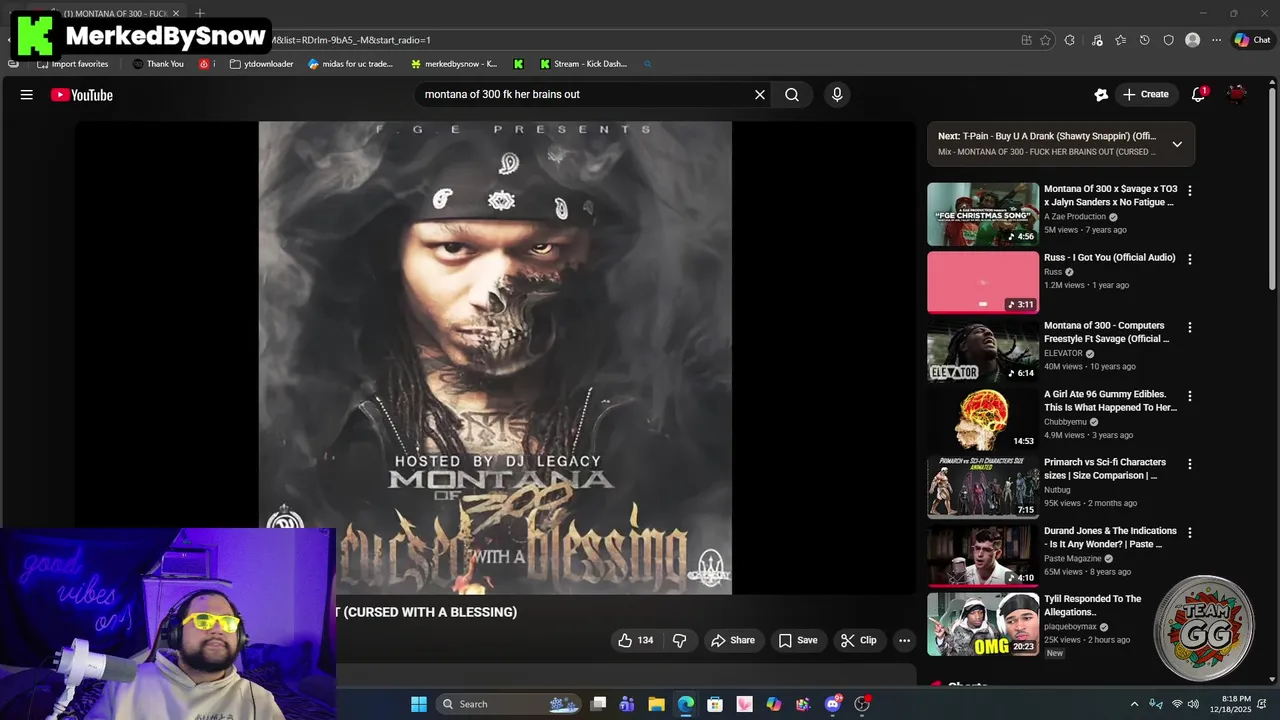1280x720 pixels.
Task: Expand the Mix playlist panel chevron
Action: point(1177,144)
